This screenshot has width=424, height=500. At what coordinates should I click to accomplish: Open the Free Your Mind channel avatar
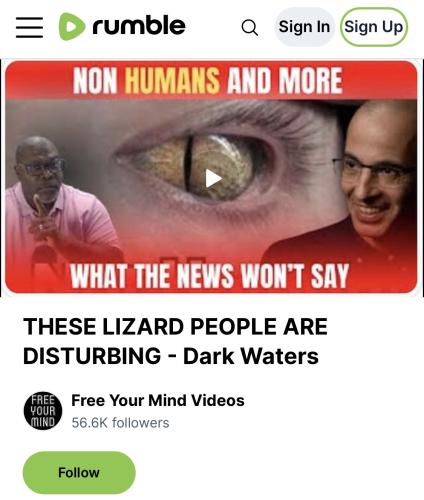43,411
